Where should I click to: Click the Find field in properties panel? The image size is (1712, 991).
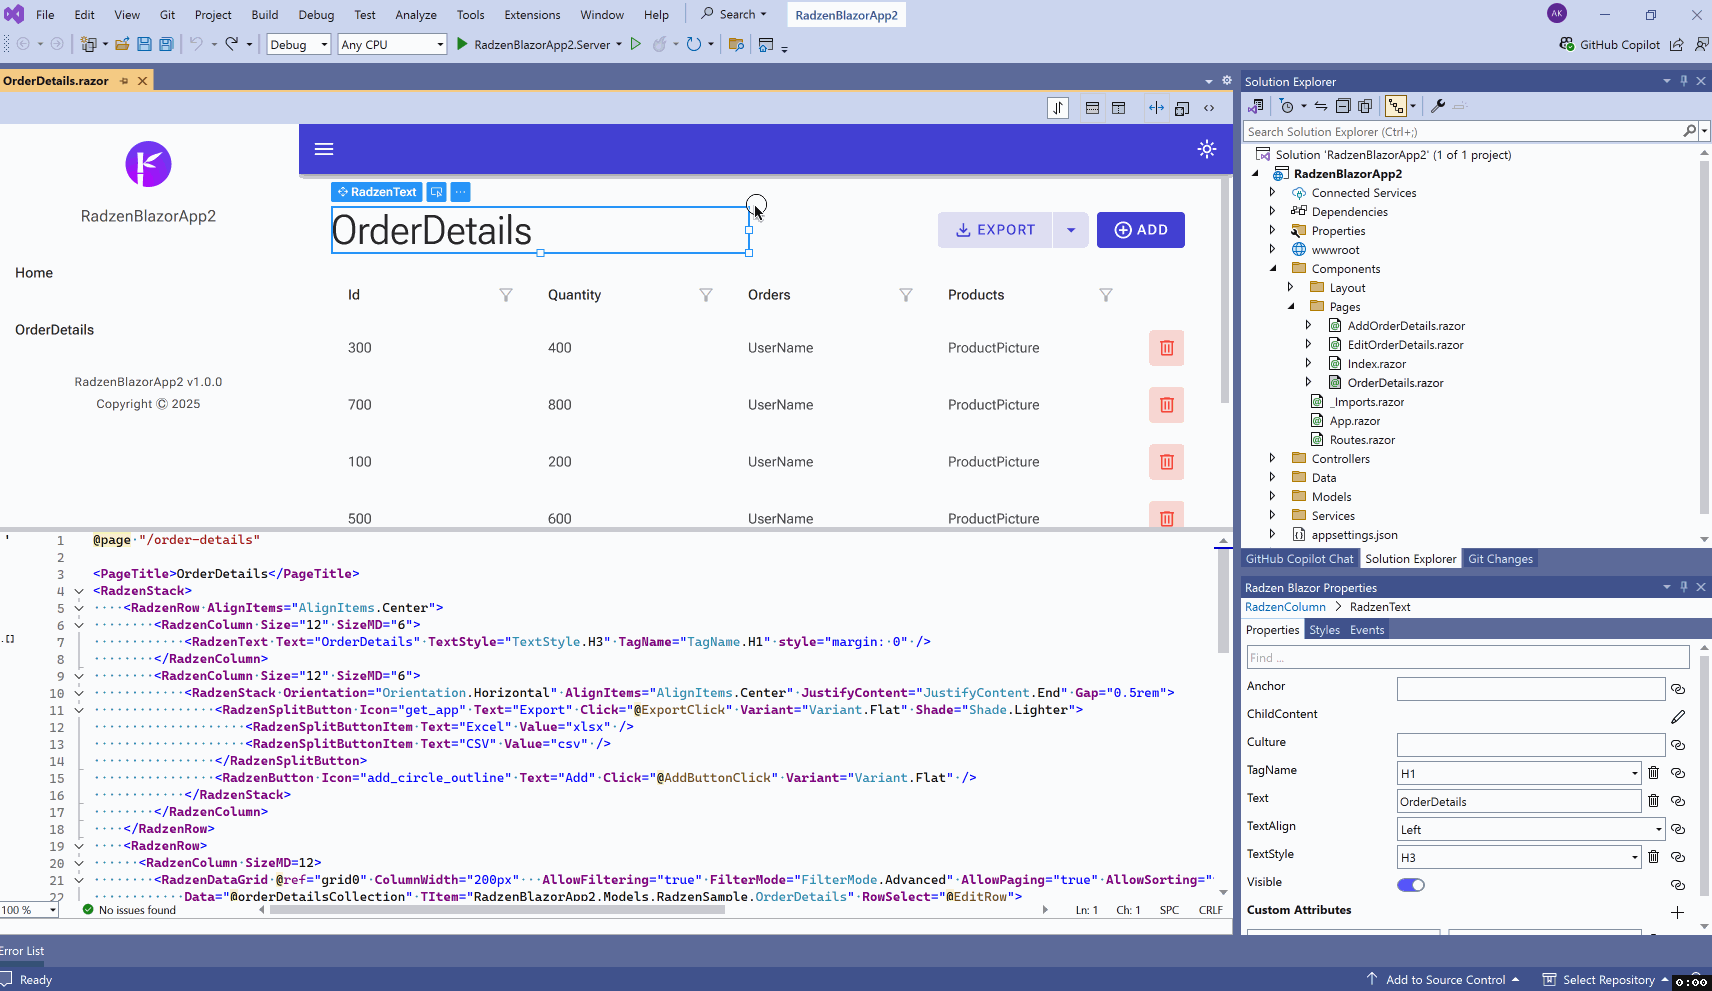point(1468,657)
